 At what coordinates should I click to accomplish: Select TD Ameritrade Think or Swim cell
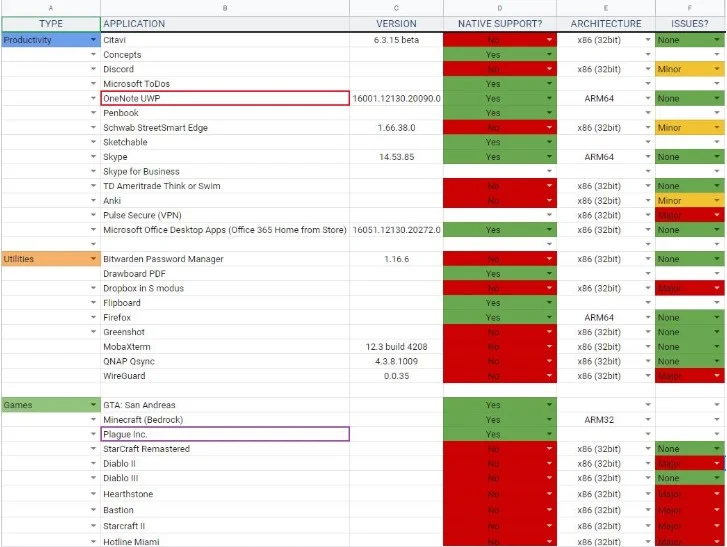pyautogui.click(x=225, y=186)
